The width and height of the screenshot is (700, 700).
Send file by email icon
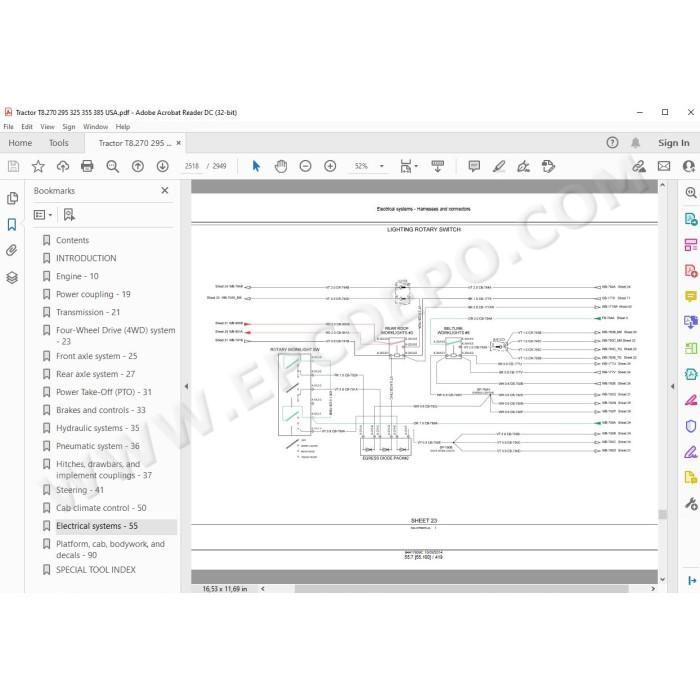tap(664, 167)
